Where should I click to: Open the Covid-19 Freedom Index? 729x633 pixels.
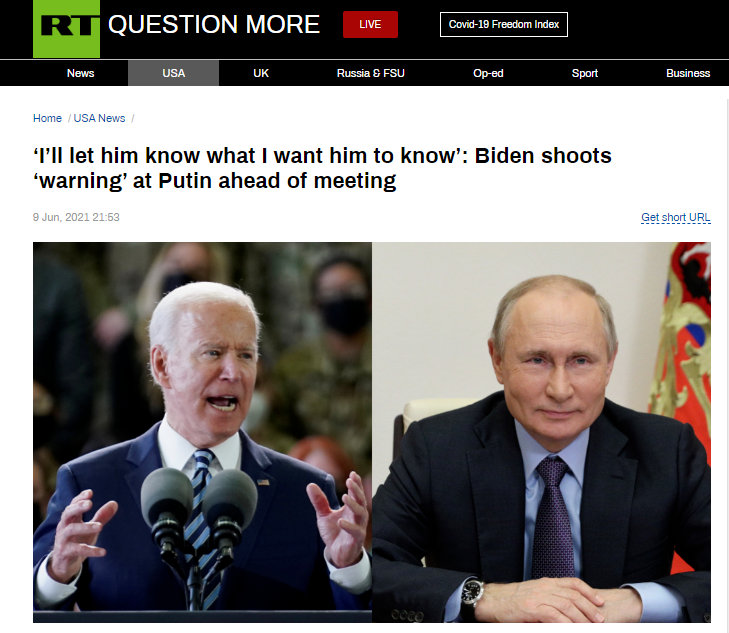pos(504,24)
